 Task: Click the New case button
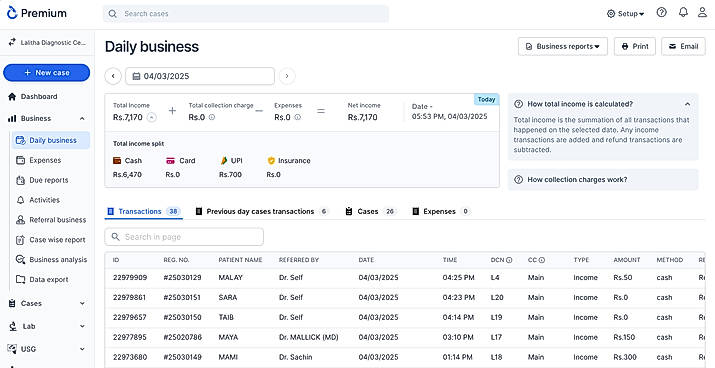pyautogui.click(x=47, y=73)
